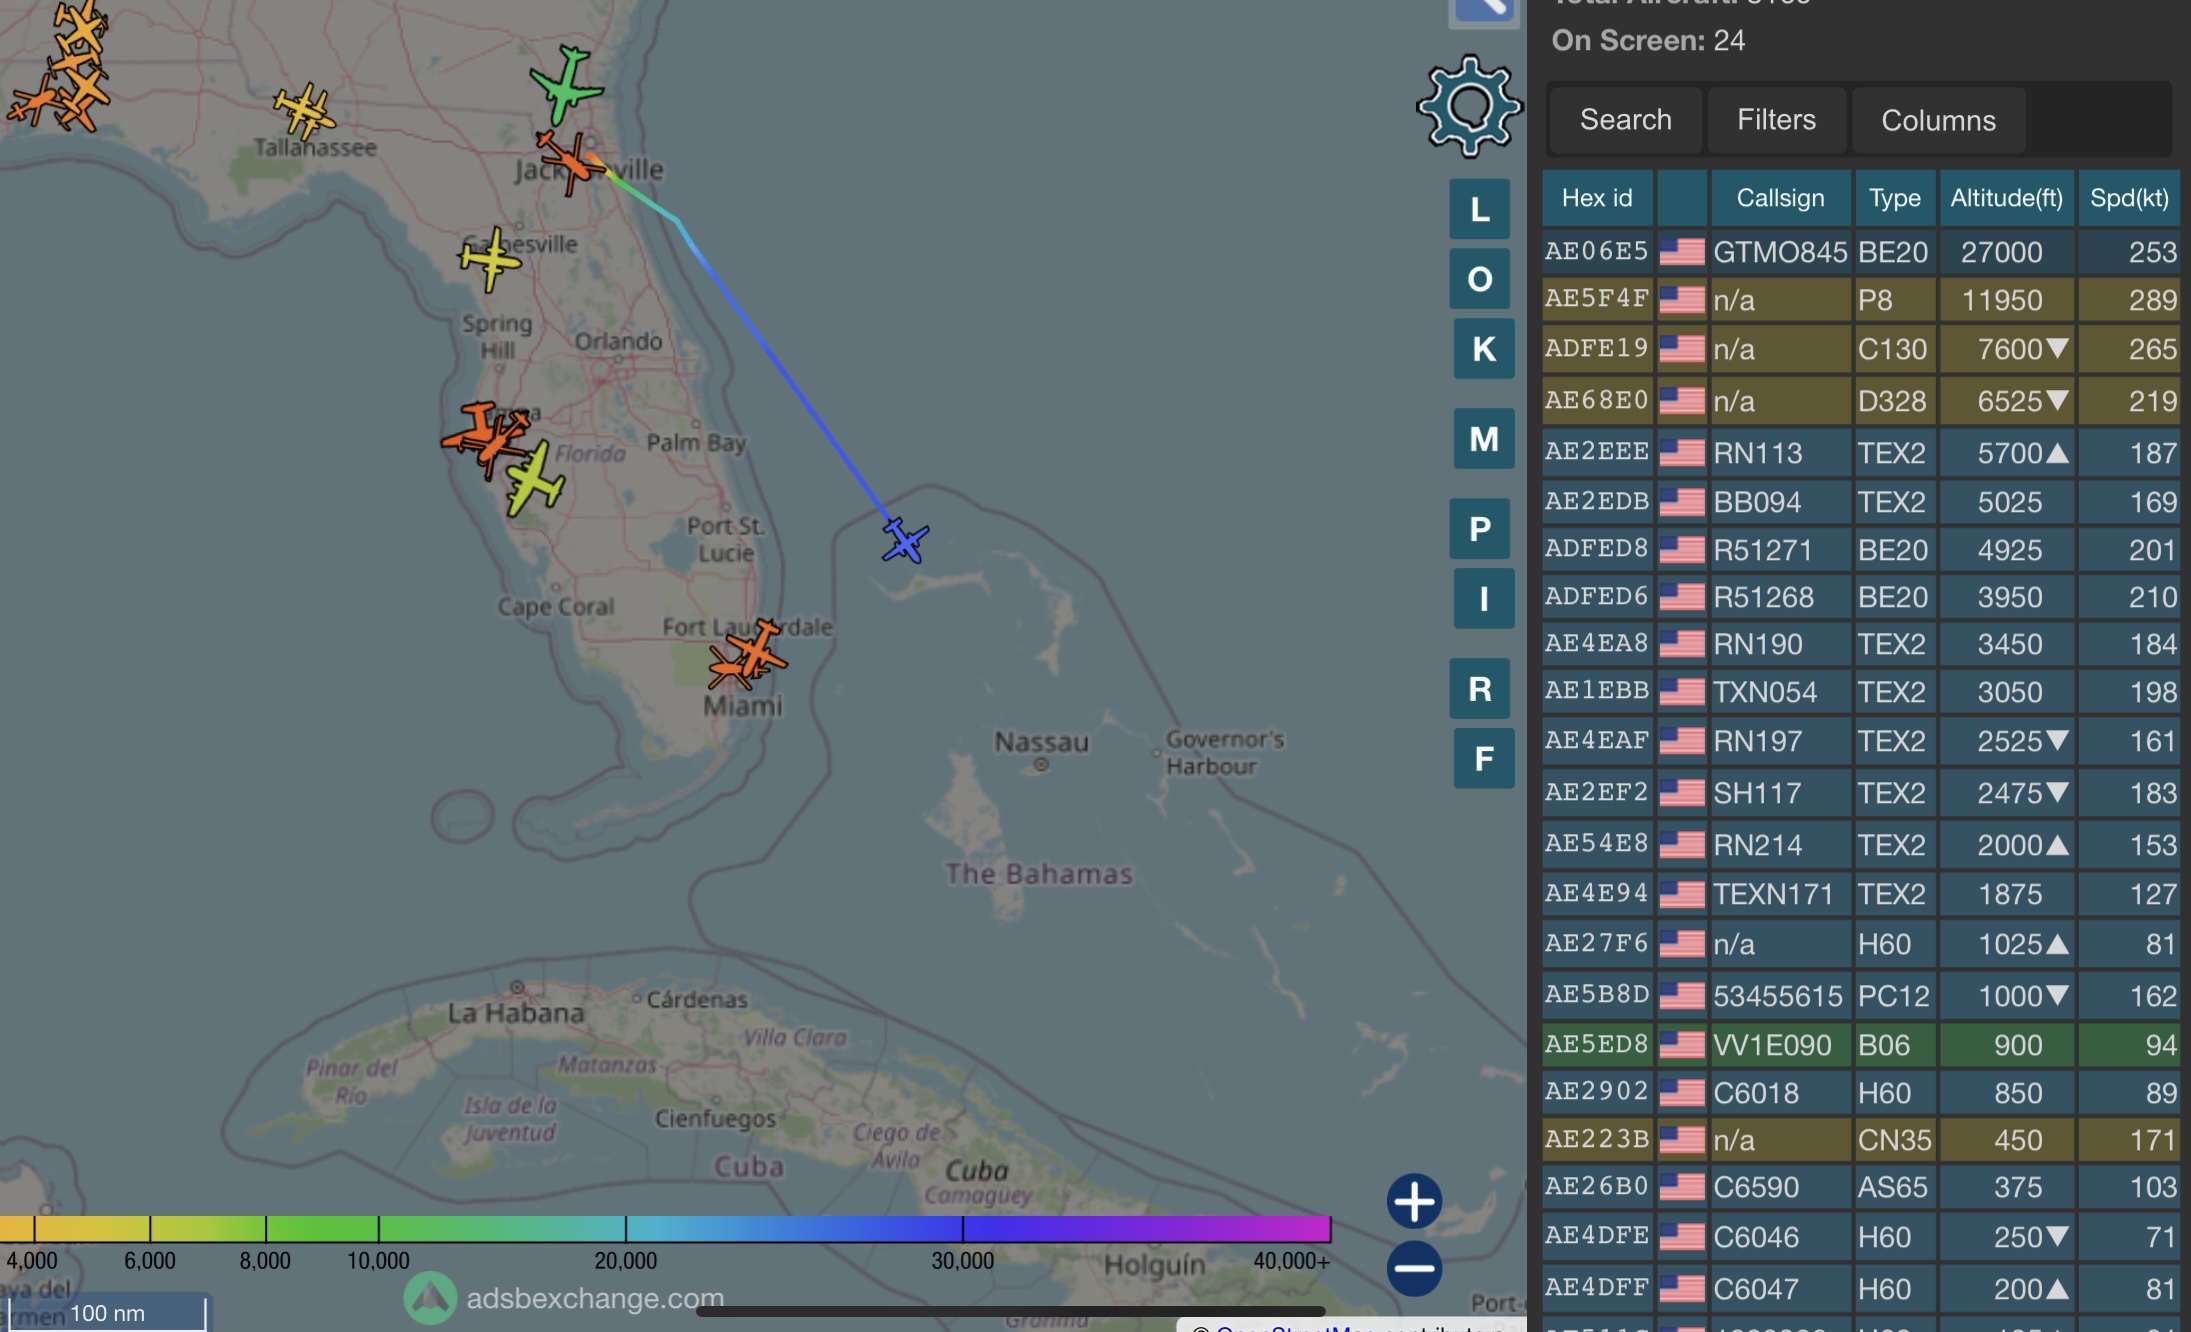Click the Nassau city label on map
2191x1332 pixels.
pyautogui.click(x=1041, y=742)
